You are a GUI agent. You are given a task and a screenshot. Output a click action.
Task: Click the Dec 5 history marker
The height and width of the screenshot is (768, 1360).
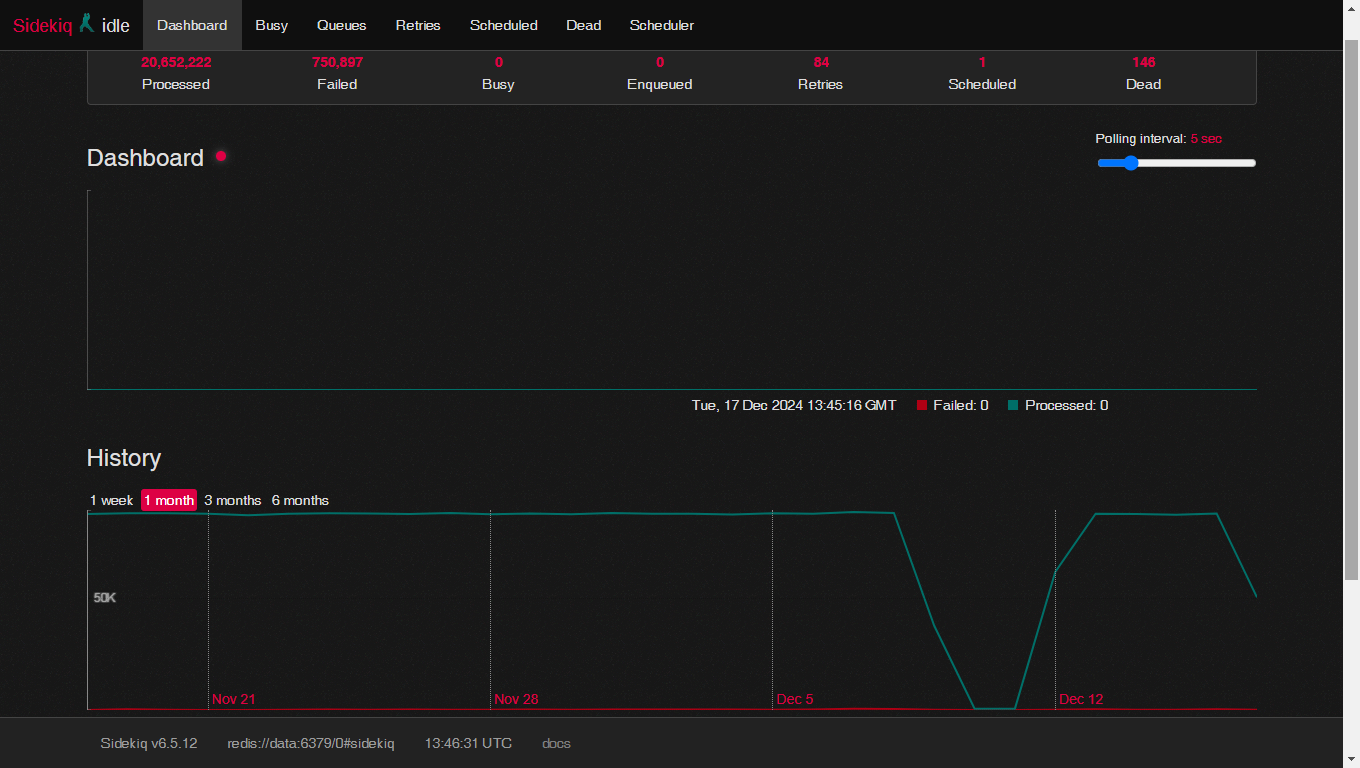click(x=795, y=699)
